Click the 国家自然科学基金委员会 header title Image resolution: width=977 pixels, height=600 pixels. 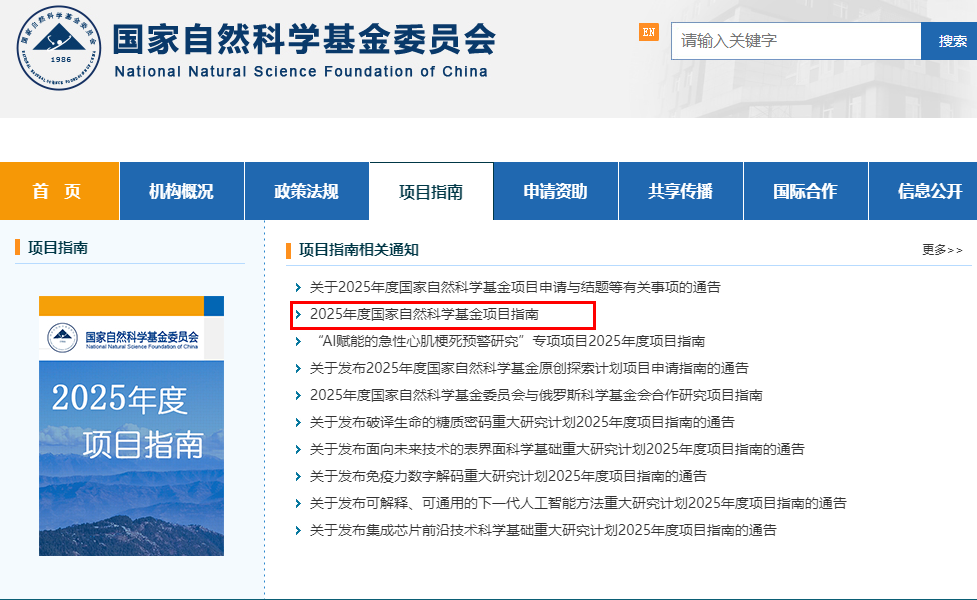click(x=304, y=39)
